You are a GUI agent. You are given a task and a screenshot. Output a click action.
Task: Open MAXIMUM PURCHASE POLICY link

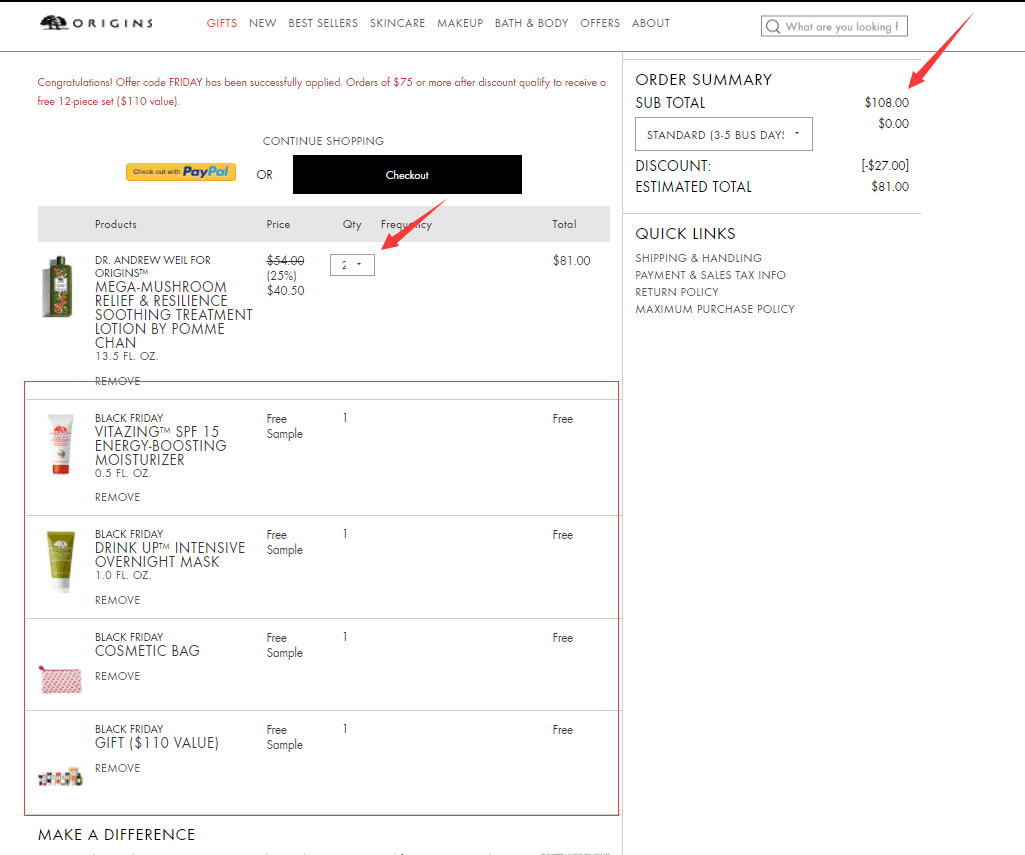pos(715,309)
